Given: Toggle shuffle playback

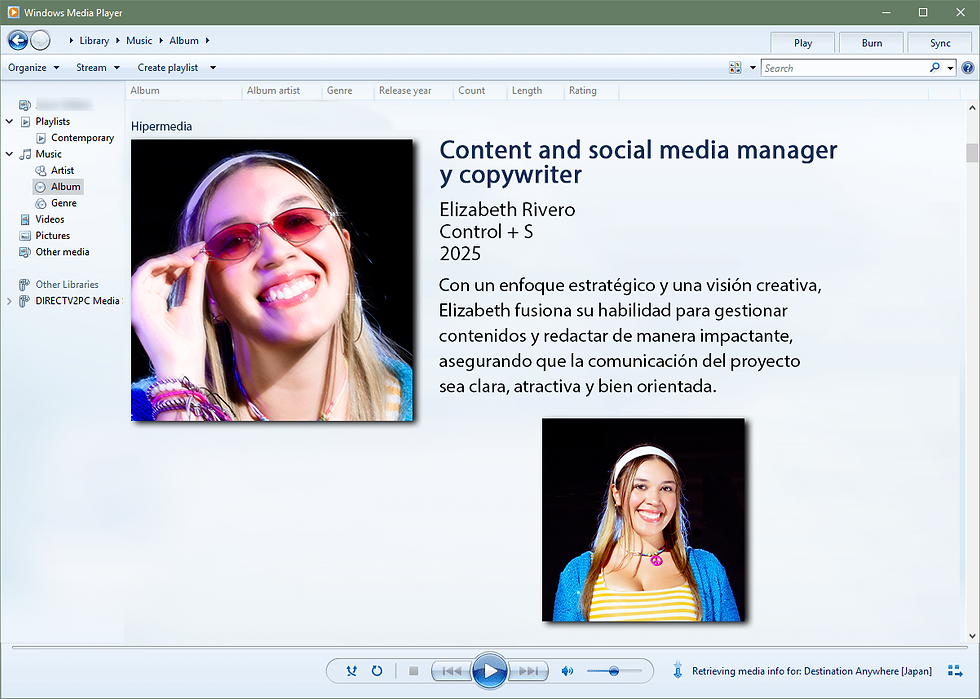Looking at the screenshot, I should coord(351,671).
